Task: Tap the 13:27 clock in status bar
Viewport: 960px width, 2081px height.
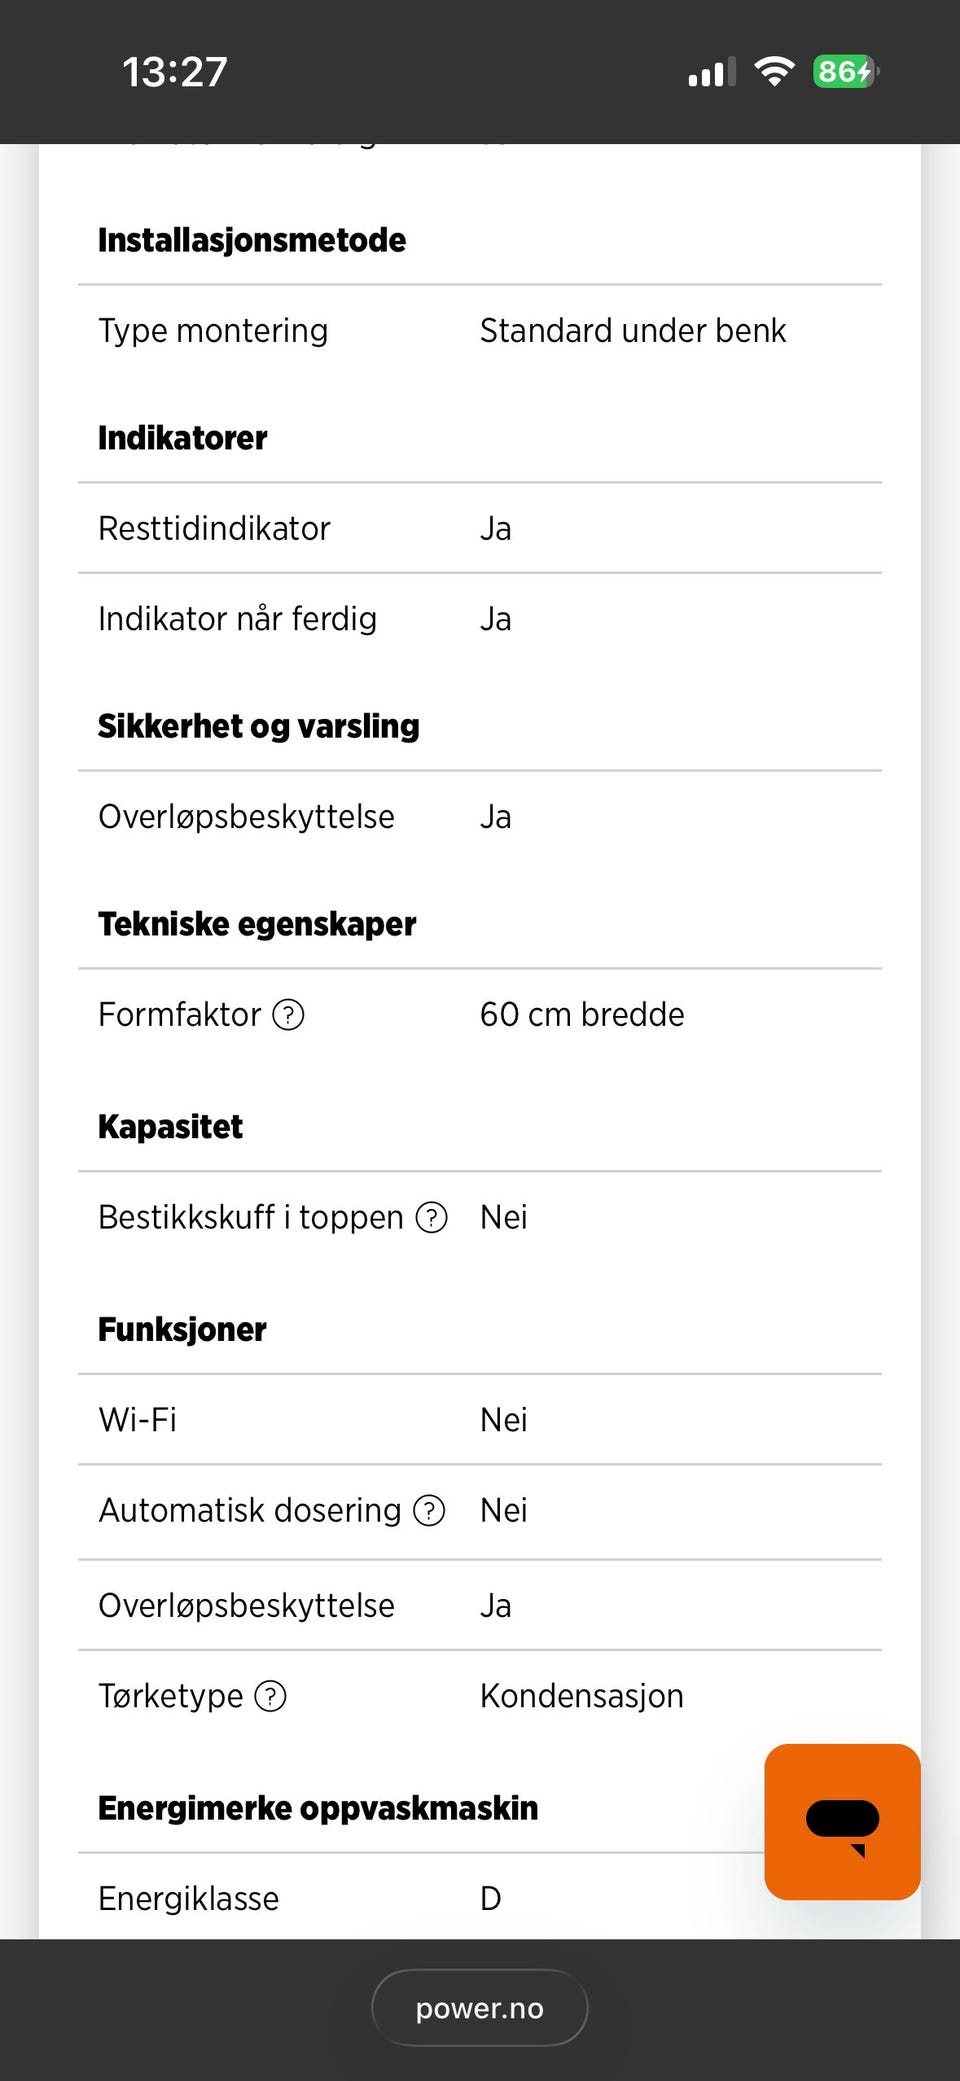Action: tap(175, 72)
